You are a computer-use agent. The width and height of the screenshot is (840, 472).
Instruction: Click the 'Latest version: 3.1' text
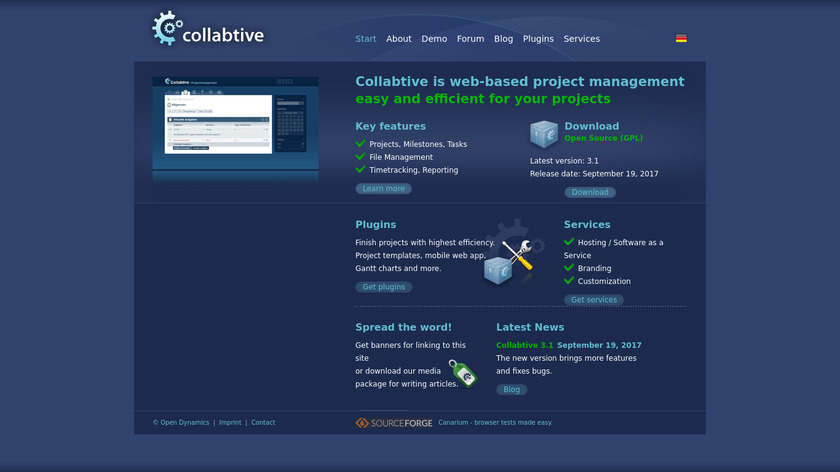click(x=564, y=161)
